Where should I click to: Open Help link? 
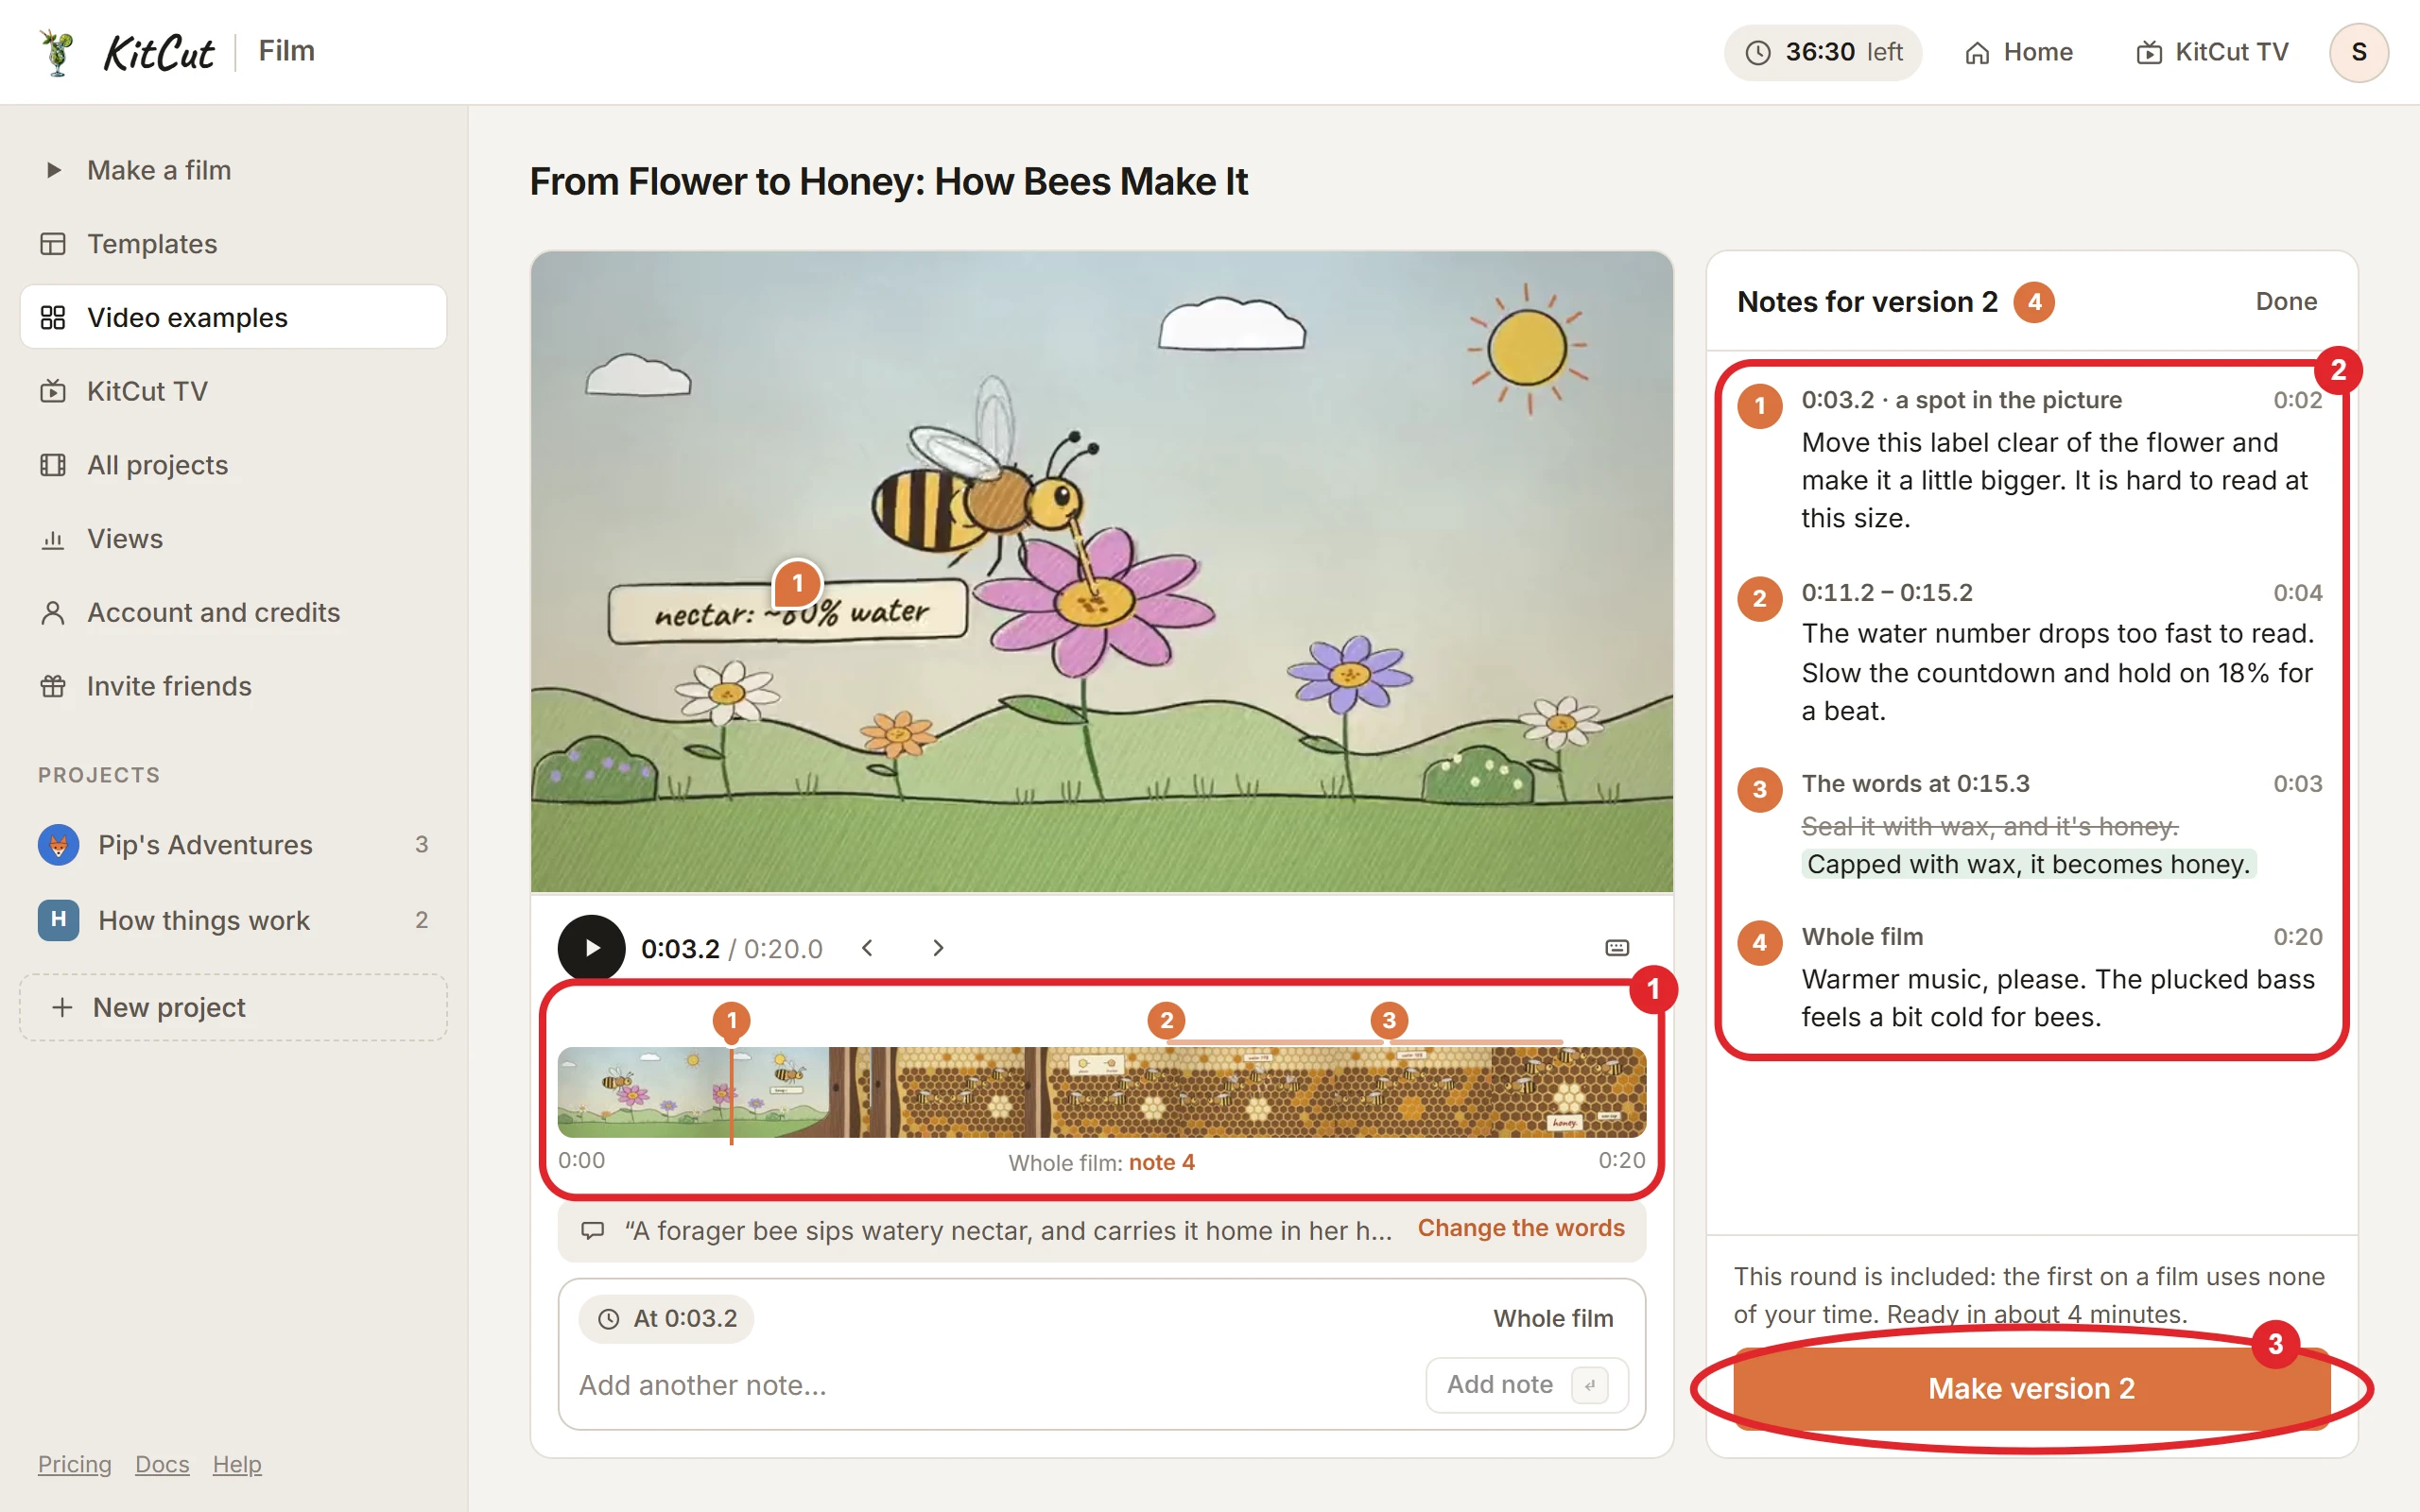(x=237, y=1464)
